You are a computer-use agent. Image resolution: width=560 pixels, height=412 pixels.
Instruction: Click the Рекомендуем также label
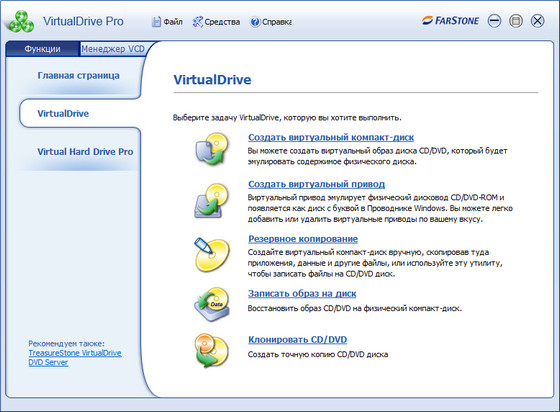(66, 343)
